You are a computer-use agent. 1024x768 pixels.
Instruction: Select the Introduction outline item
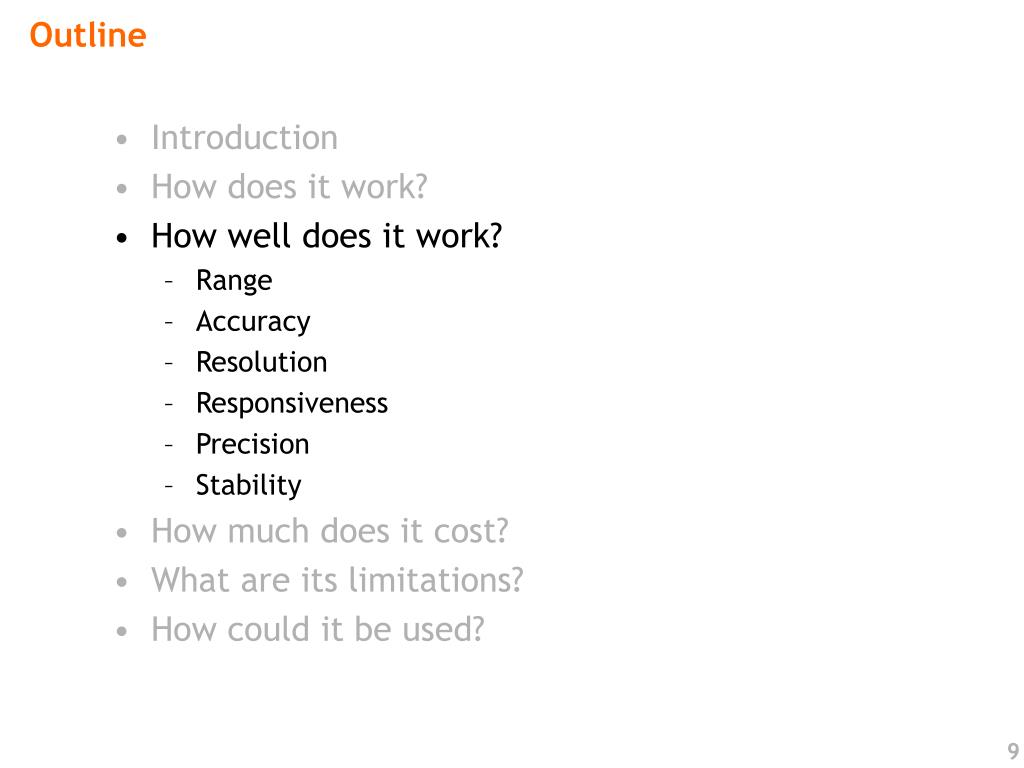click(x=244, y=138)
